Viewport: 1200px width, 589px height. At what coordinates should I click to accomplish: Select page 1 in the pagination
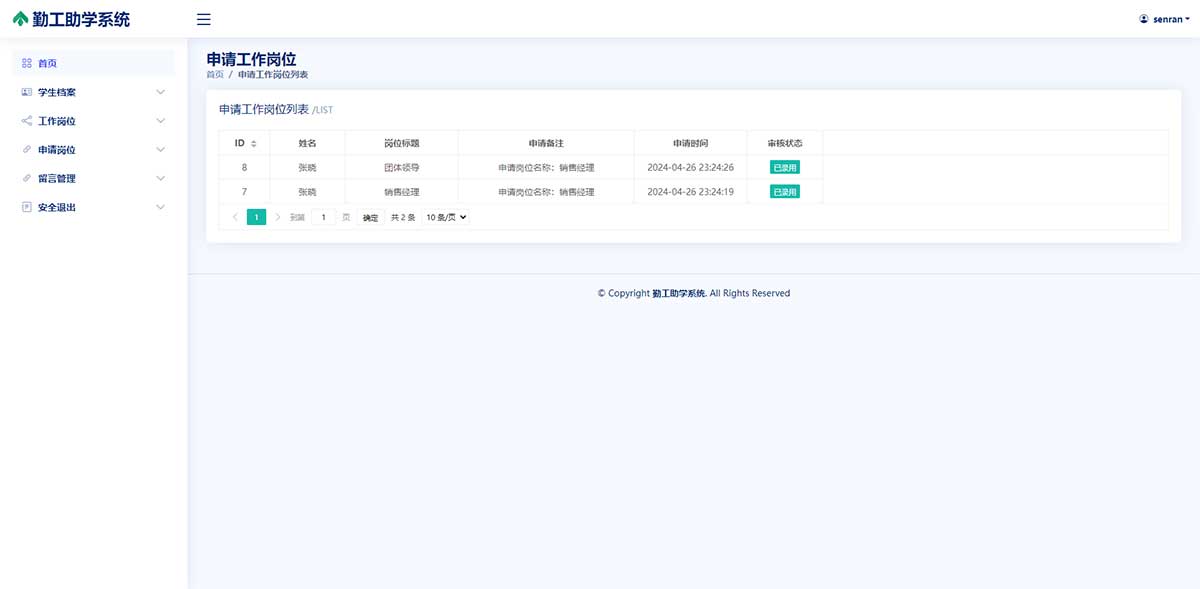(256, 217)
